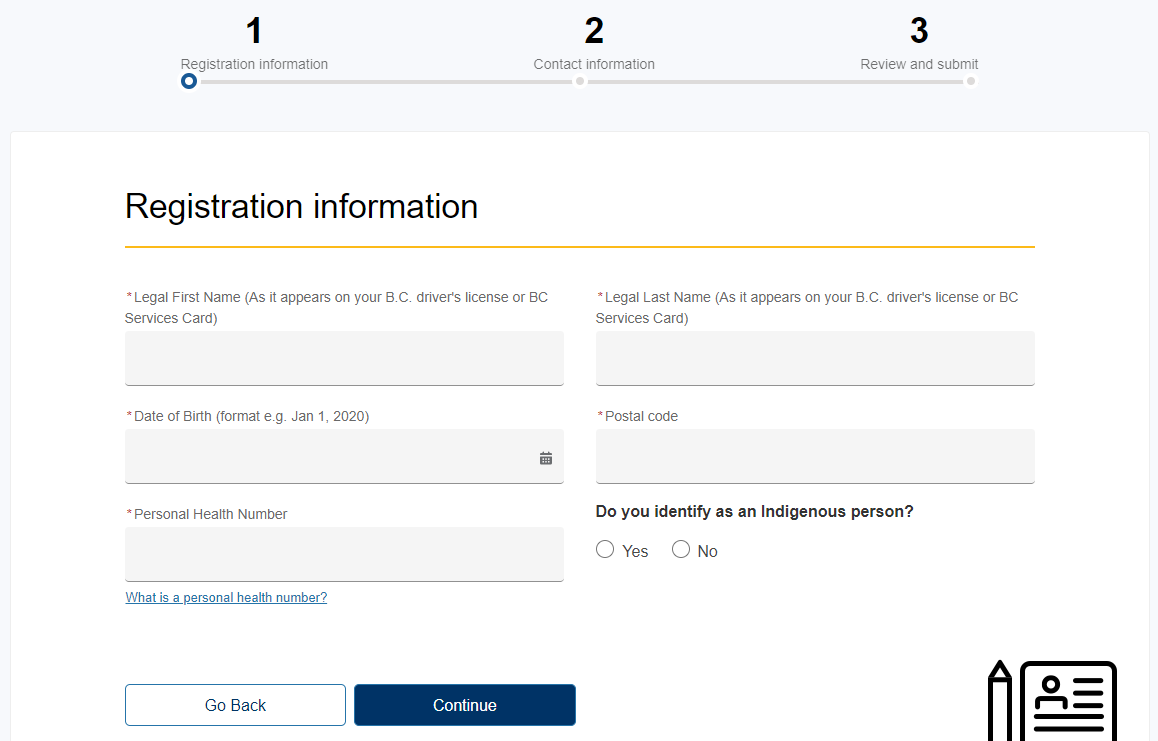This screenshot has width=1158, height=741.
Task: Select the Review and submit step label
Action: click(919, 64)
